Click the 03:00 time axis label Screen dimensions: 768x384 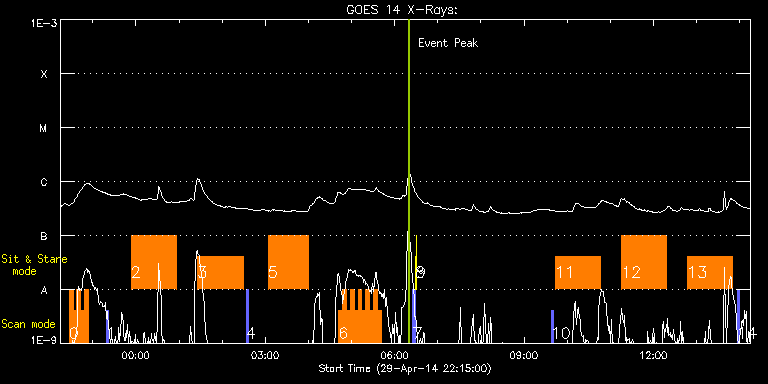265,356
